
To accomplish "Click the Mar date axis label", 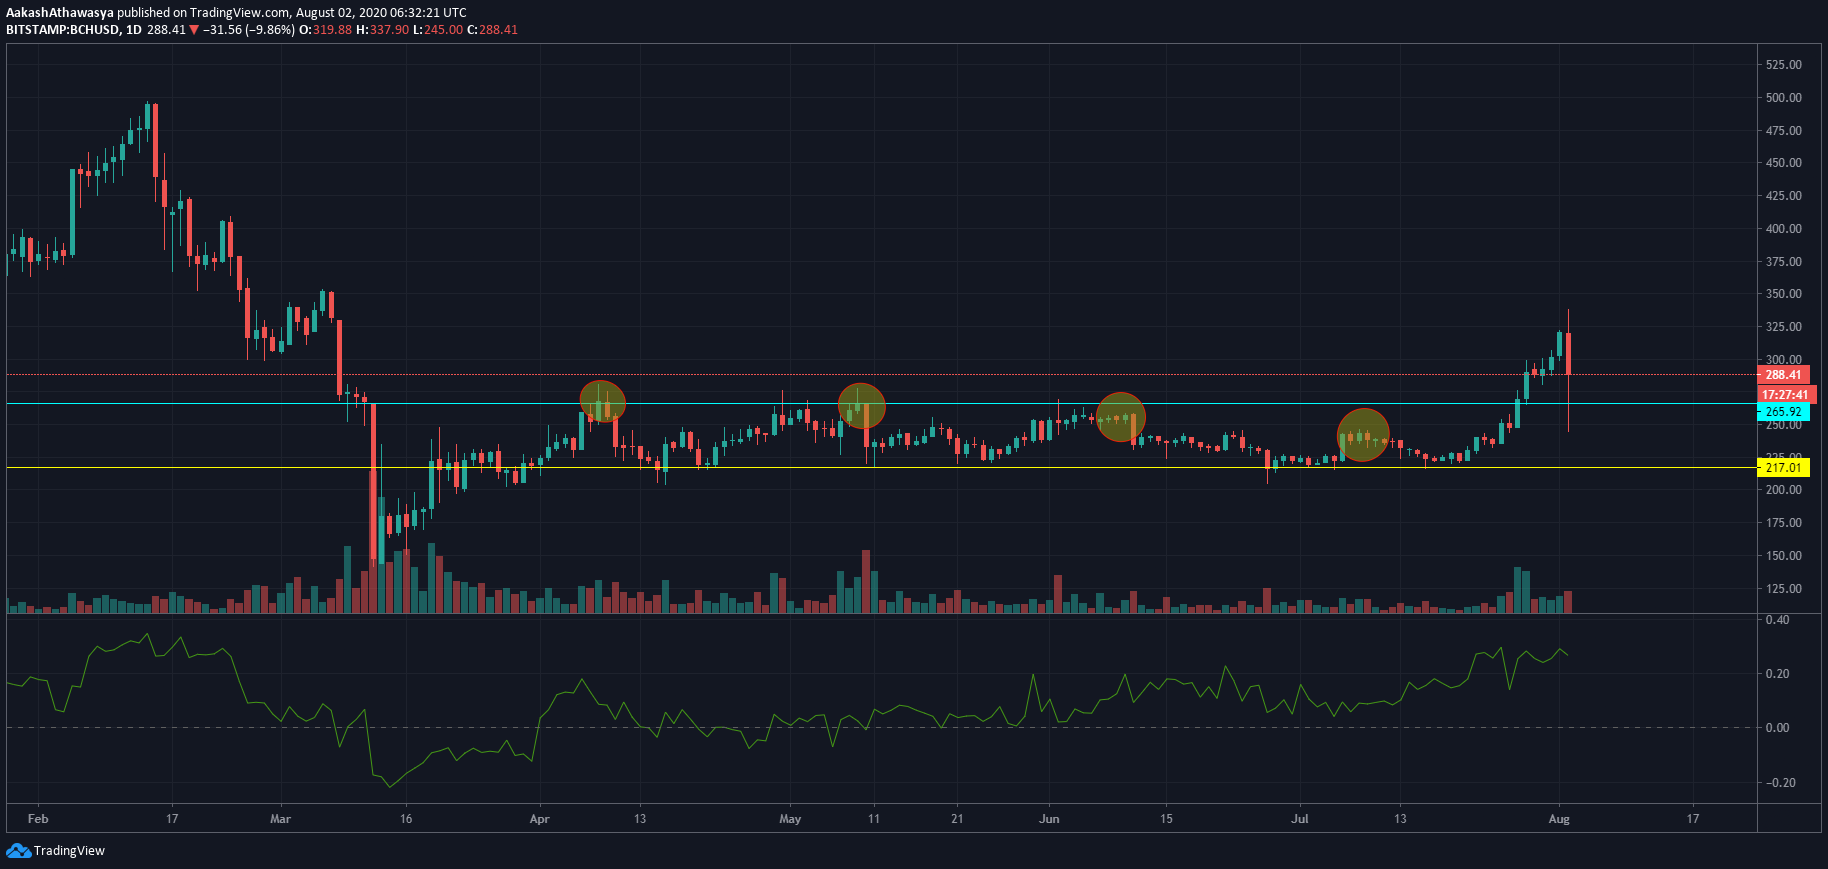I will click(281, 819).
